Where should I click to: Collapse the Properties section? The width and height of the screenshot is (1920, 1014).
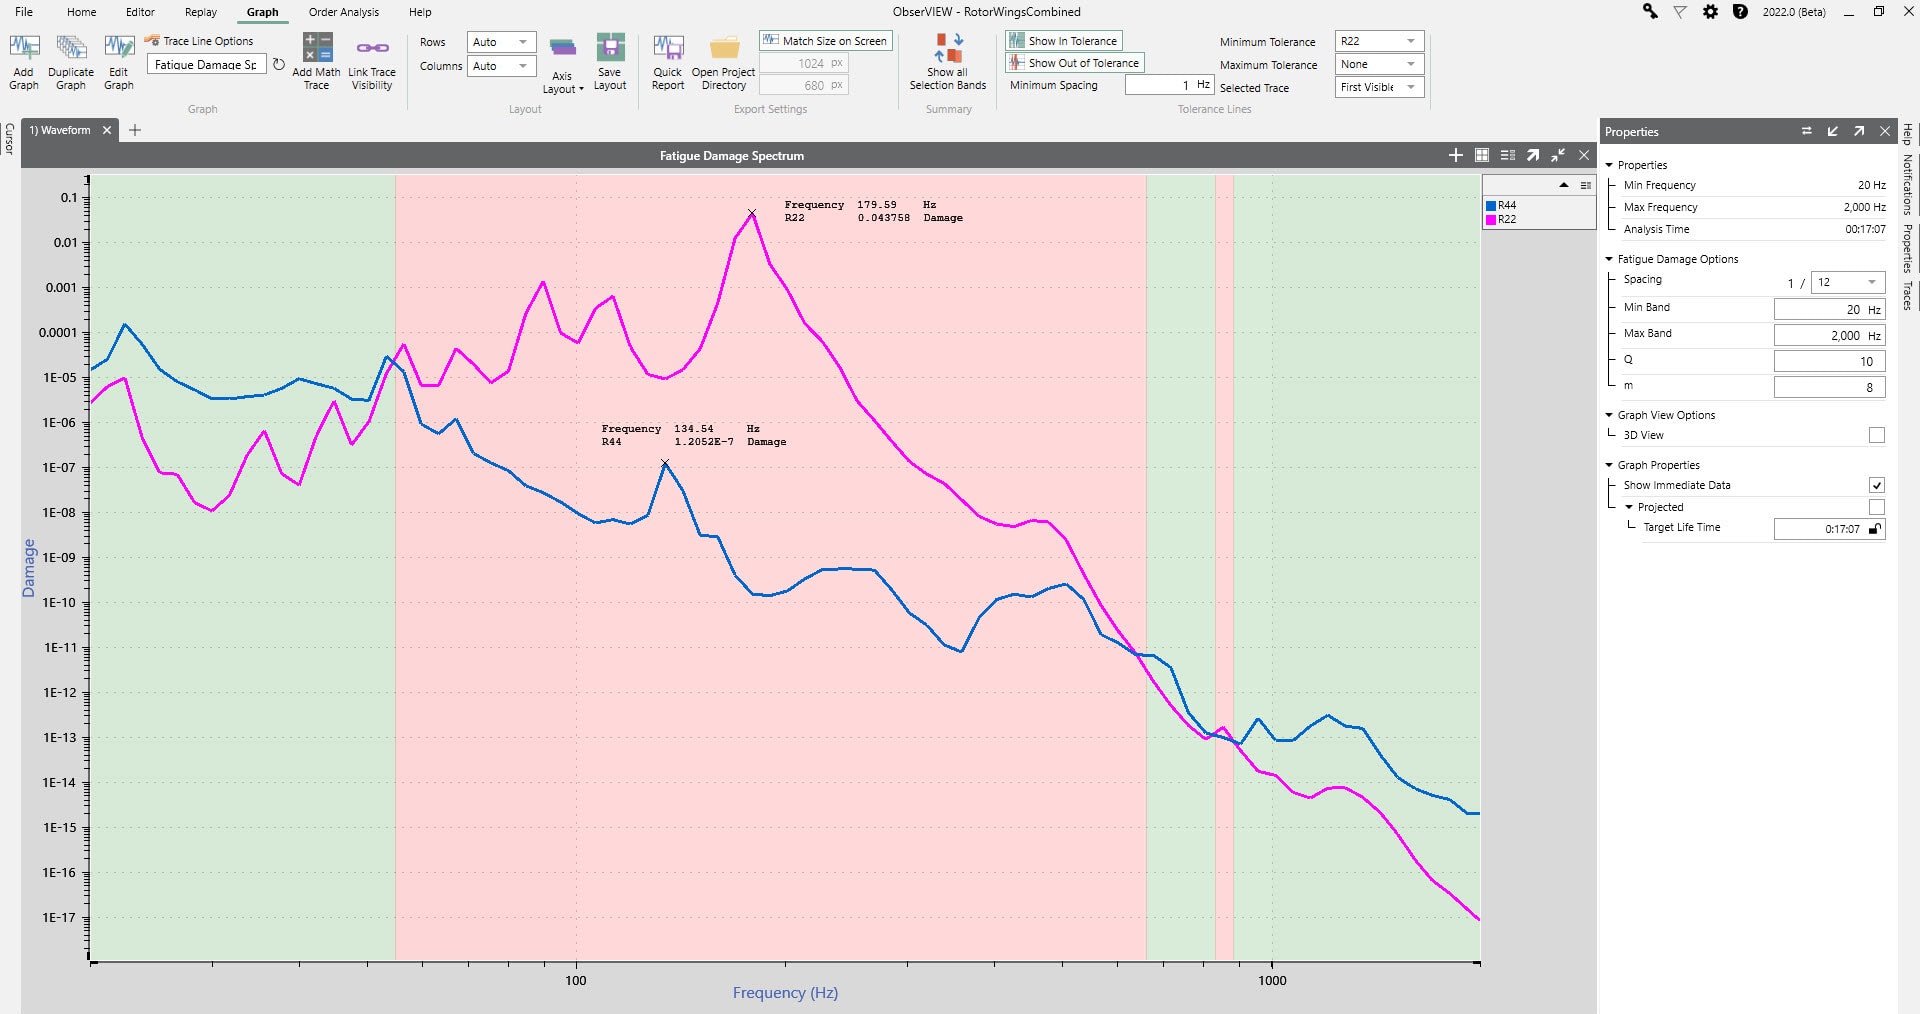1609,165
